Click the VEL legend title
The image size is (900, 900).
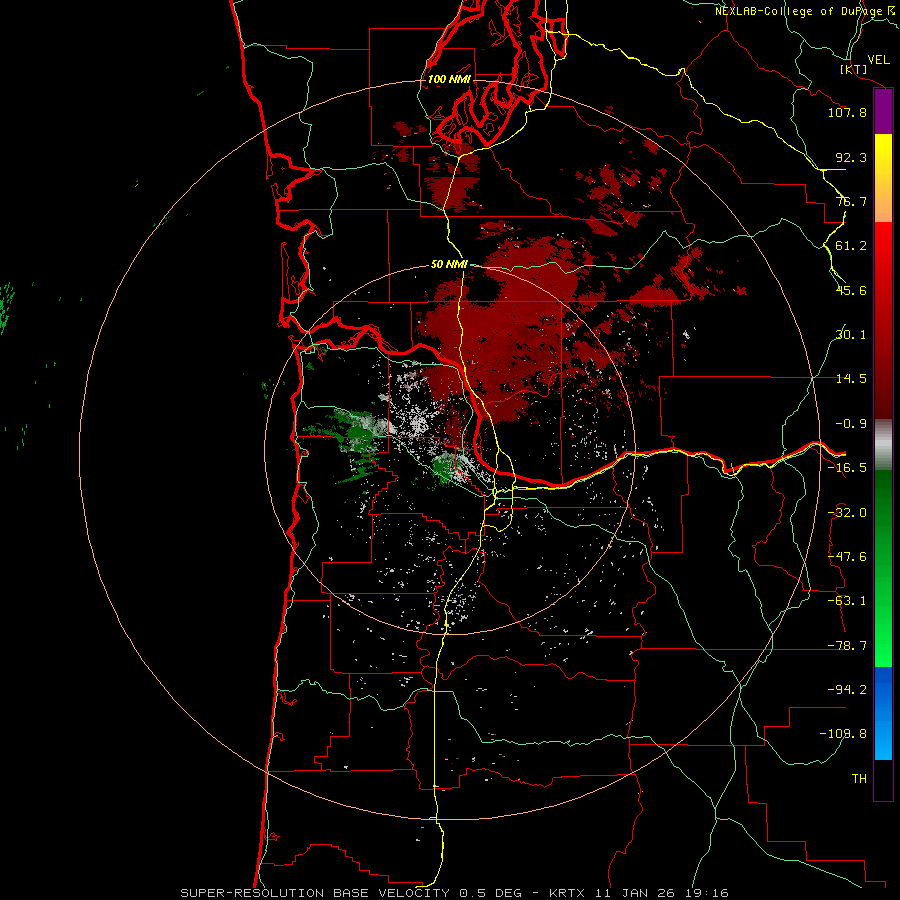pyautogui.click(x=878, y=60)
